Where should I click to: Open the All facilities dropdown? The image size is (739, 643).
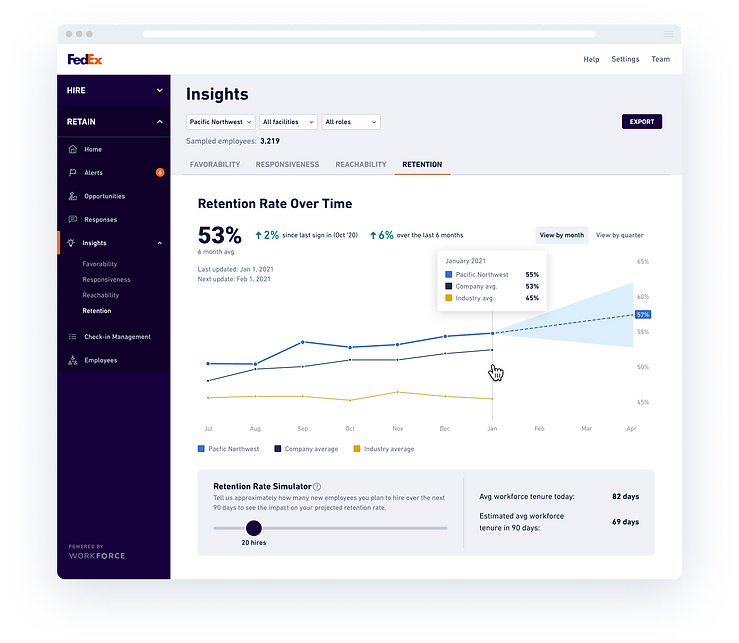[x=288, y=122]
